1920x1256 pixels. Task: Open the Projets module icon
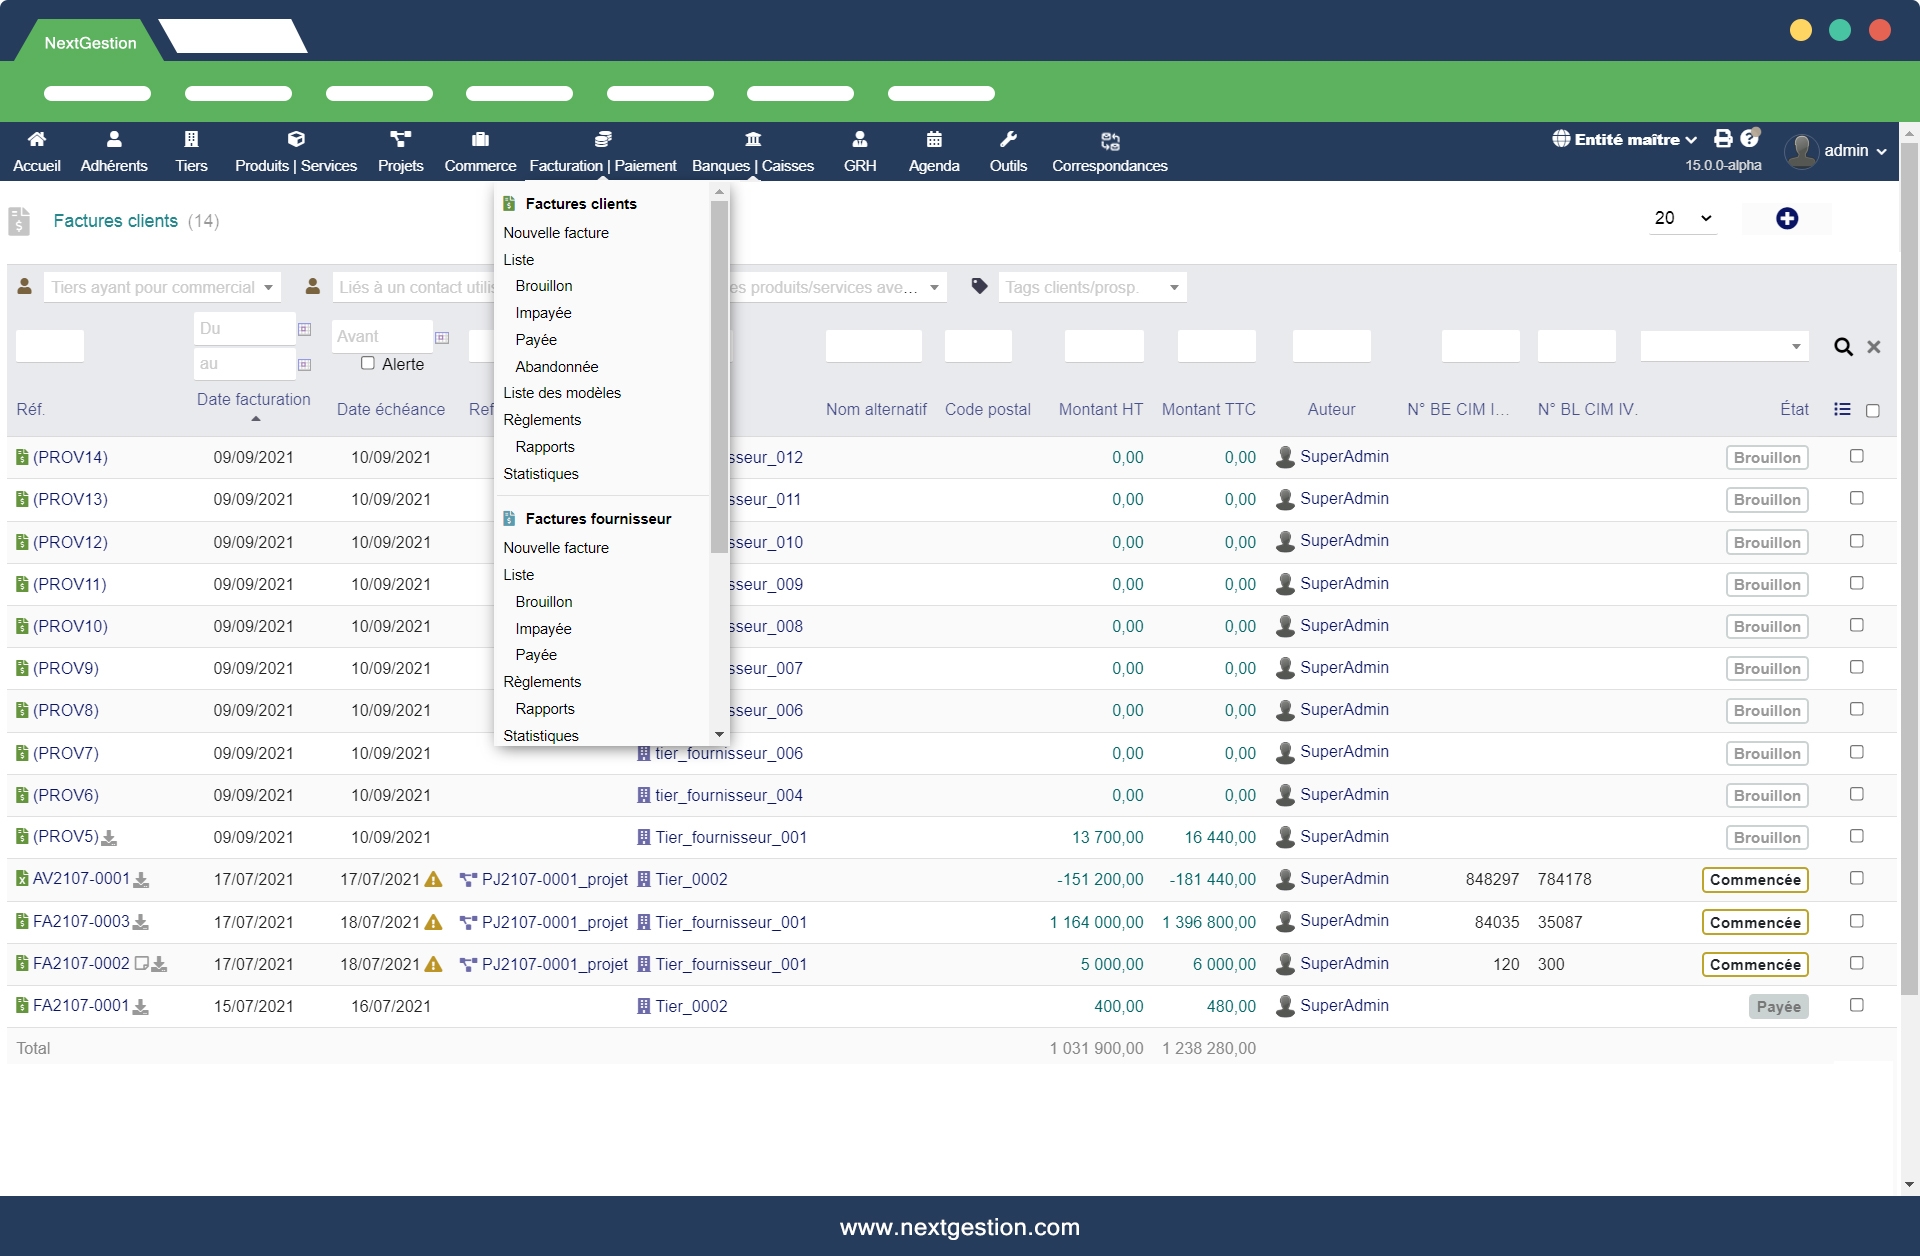pos(400,140)
